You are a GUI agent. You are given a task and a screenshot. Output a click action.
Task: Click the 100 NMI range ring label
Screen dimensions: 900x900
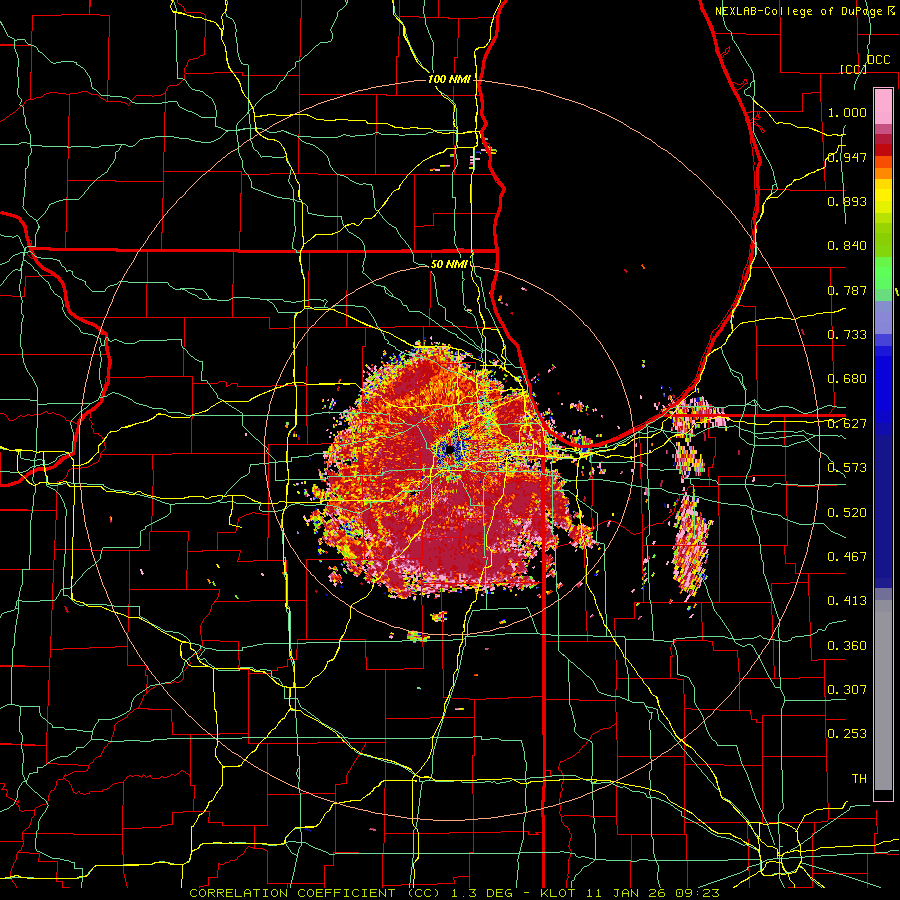tap(449, 79)
